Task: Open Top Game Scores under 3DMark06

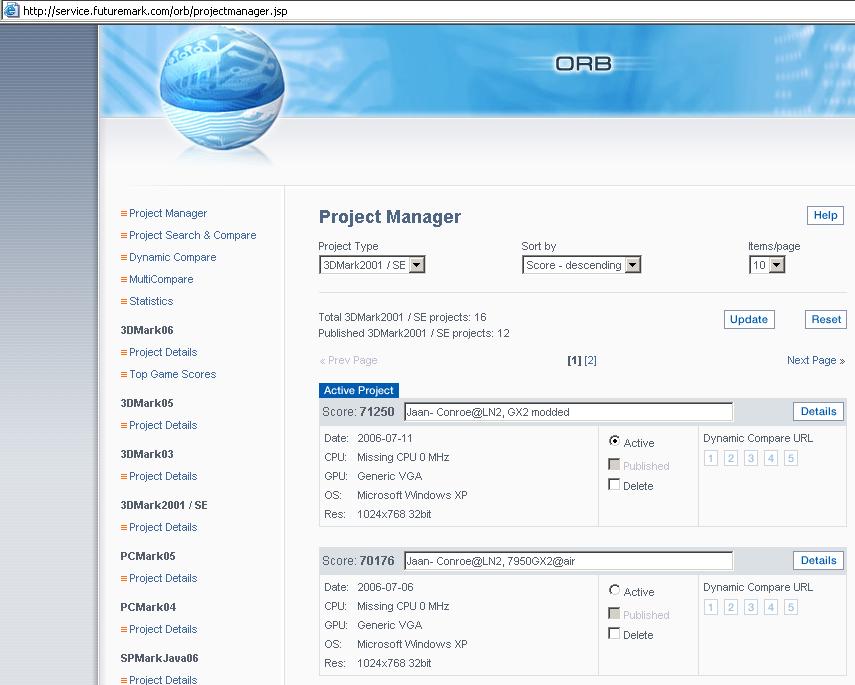Action: pos(172,374)
